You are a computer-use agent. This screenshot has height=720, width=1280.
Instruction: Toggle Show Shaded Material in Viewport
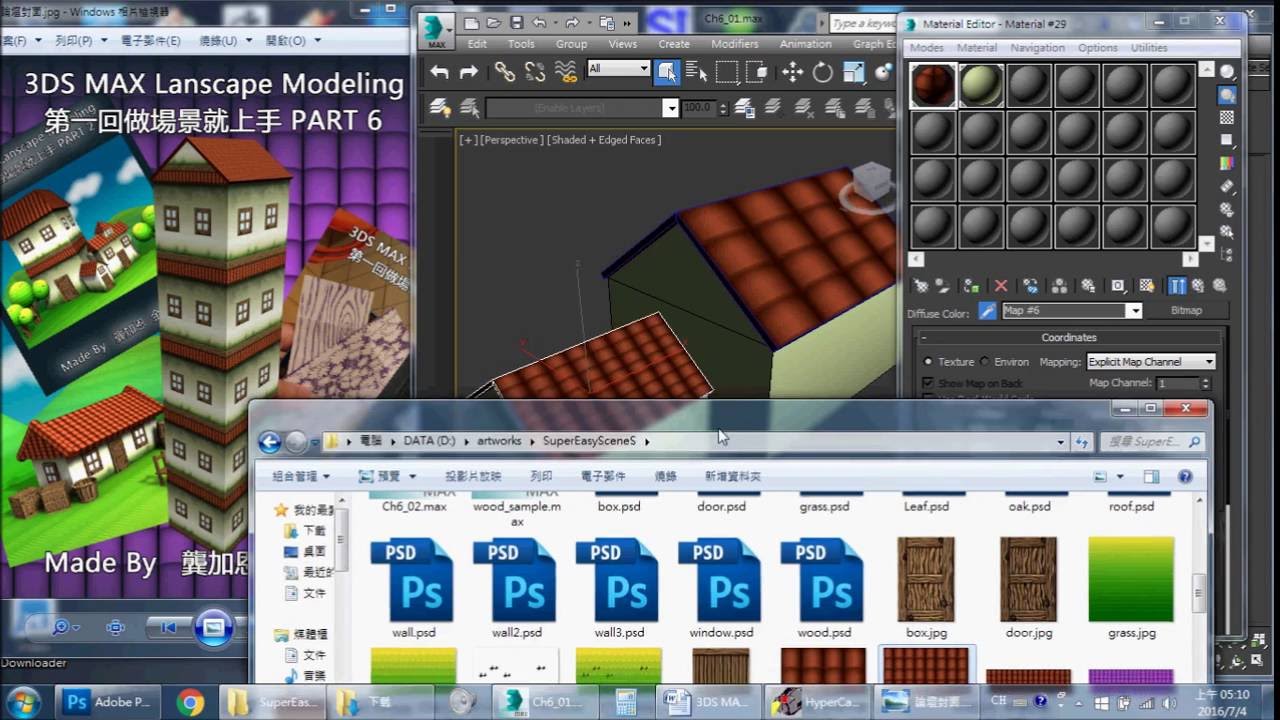(x=1147, y=286)
